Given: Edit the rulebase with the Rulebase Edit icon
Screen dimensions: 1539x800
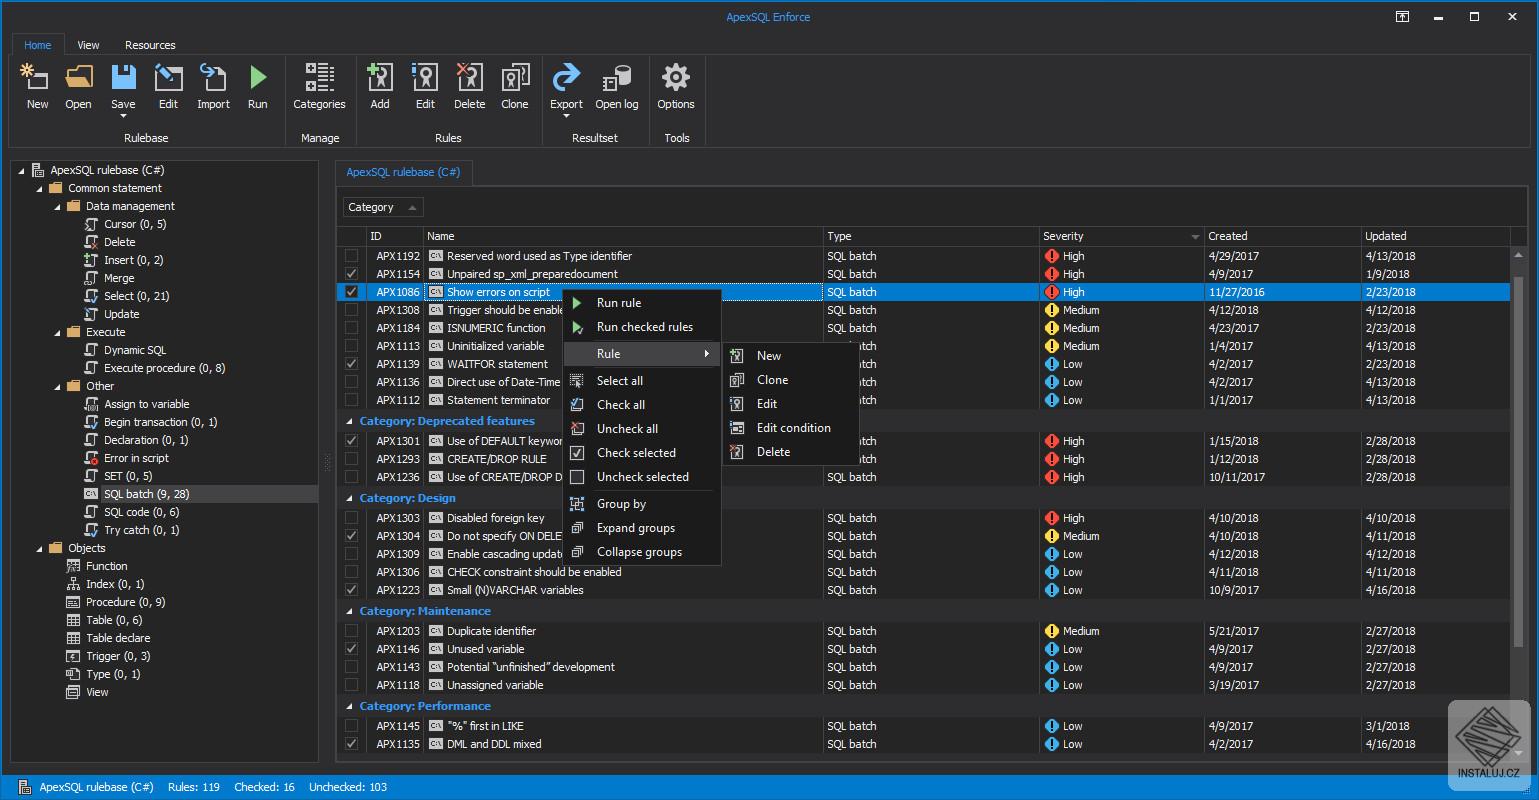Looking at the screenshot, I should click(x=168, y=86).
